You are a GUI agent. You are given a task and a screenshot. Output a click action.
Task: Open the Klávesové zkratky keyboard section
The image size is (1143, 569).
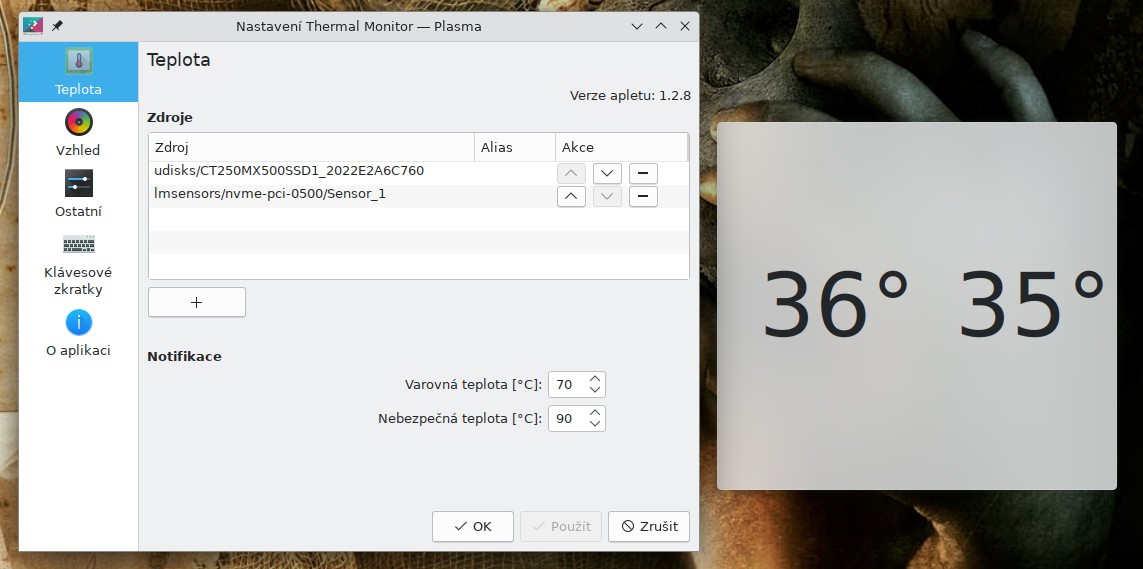(x=78, y=264)
